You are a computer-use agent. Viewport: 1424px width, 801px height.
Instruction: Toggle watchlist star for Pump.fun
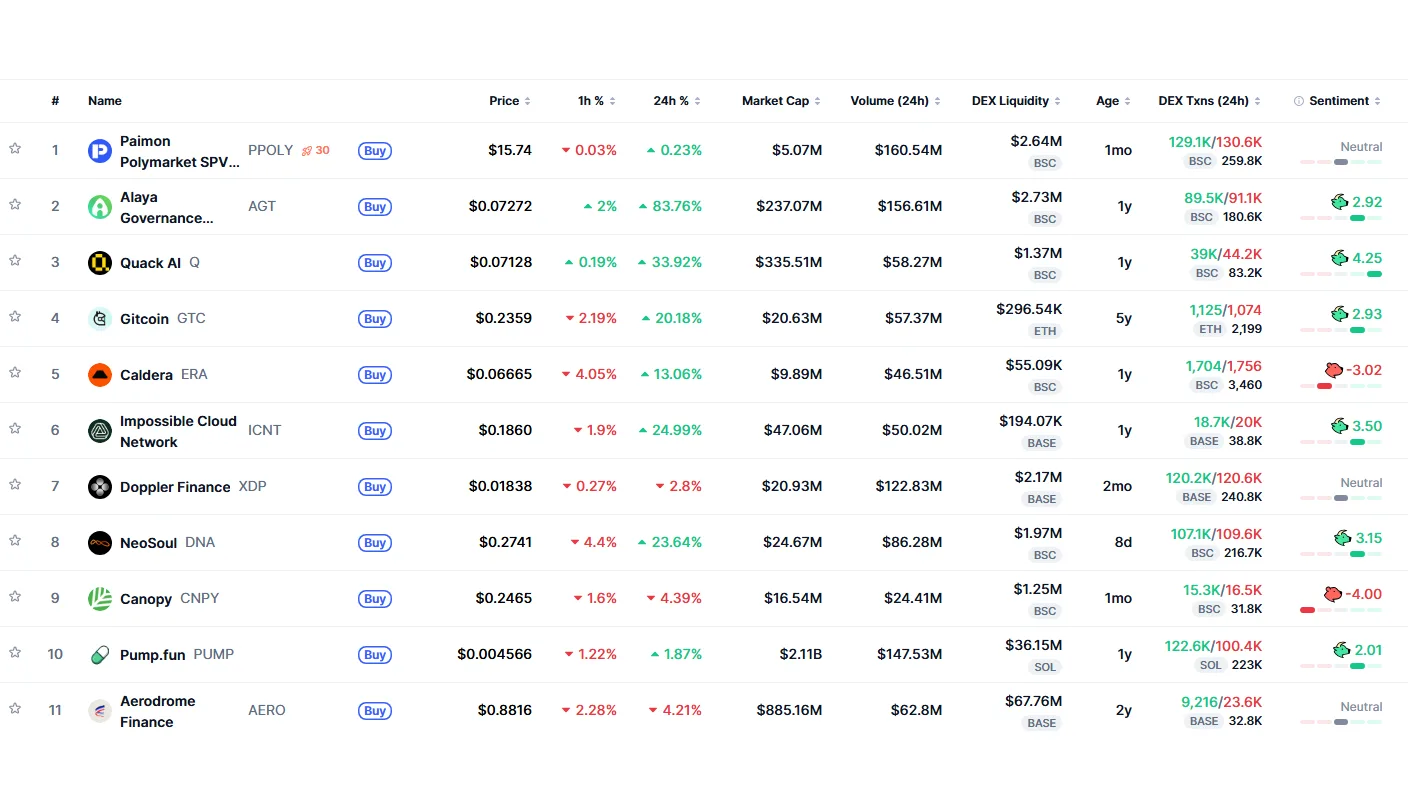[x=15, y=653]
